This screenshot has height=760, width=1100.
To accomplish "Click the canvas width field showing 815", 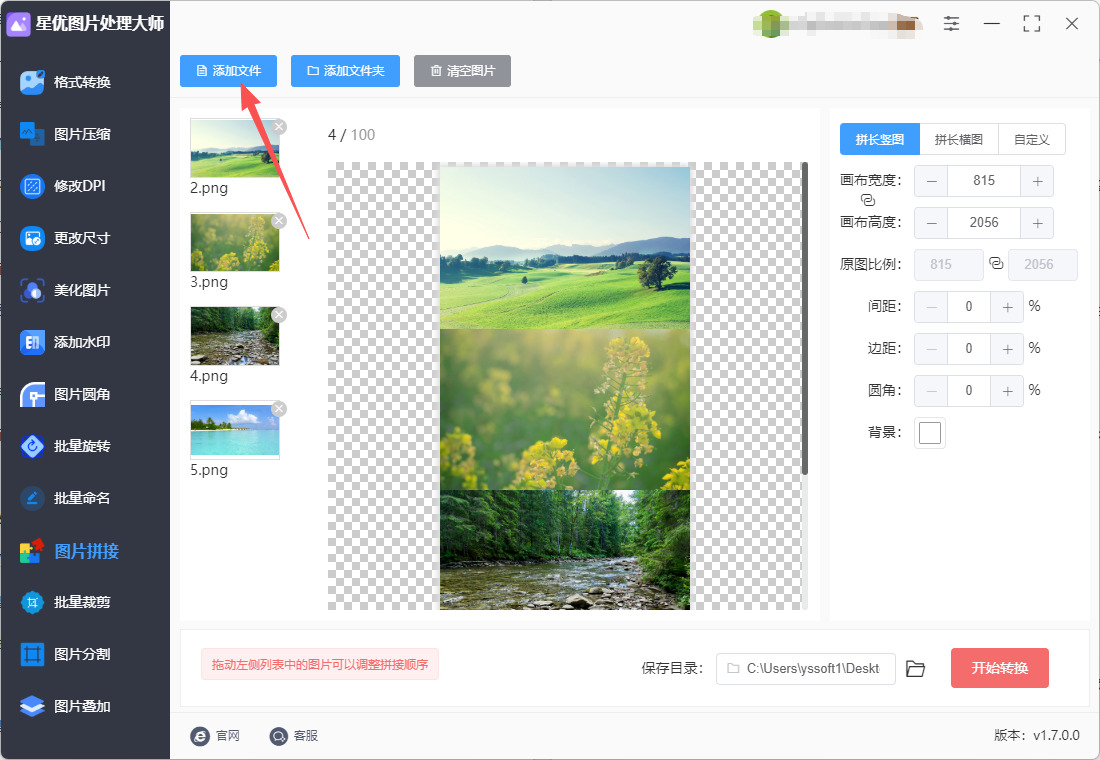I will pyautogui.click(x=984, y=181).
